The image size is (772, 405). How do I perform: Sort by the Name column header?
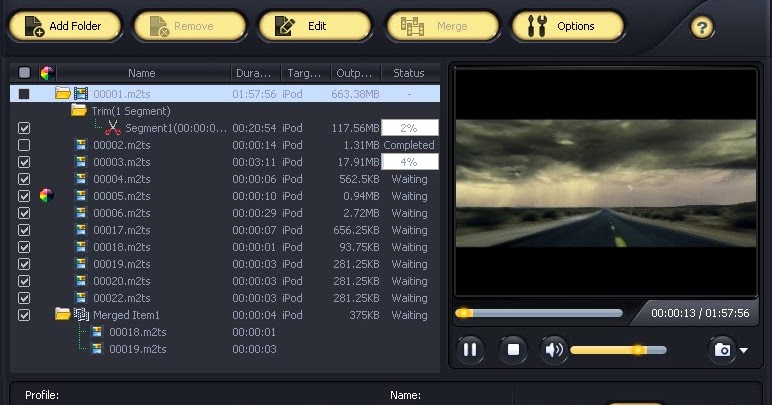tap(142, 73)
